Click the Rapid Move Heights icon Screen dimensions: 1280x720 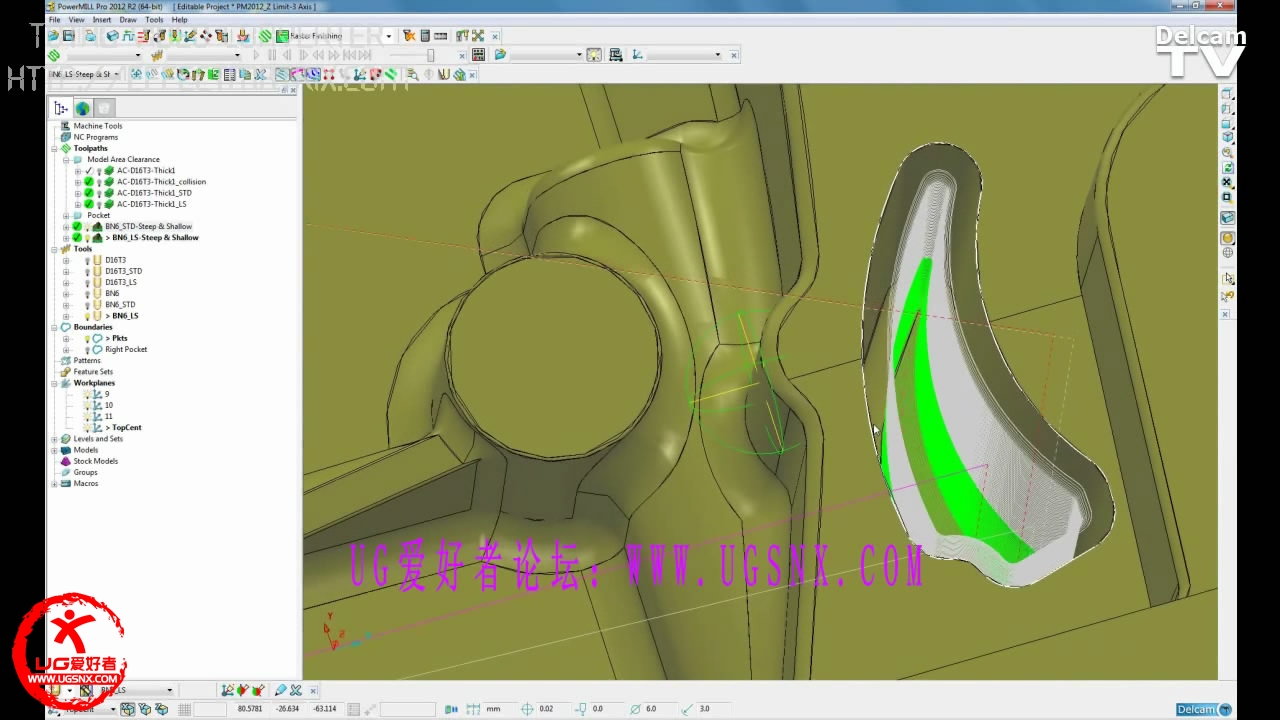point(143,36)
